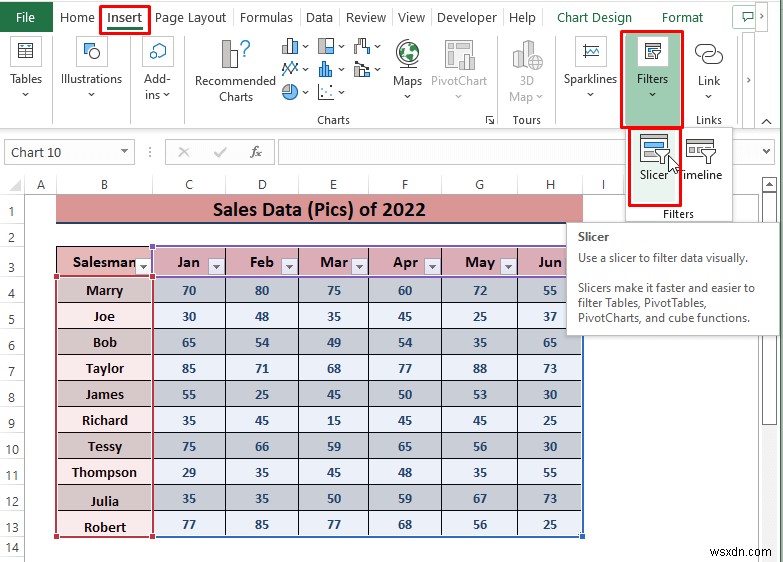
Task: Click the select-all corner of the sheet
Action: 15,185
